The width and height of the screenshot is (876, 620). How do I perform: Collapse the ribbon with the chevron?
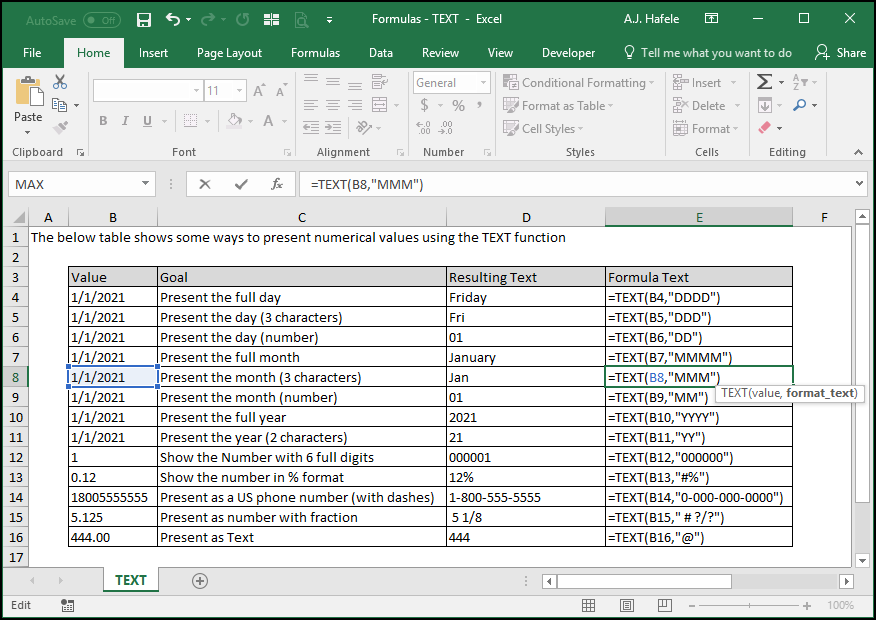(x=859, y=152)
